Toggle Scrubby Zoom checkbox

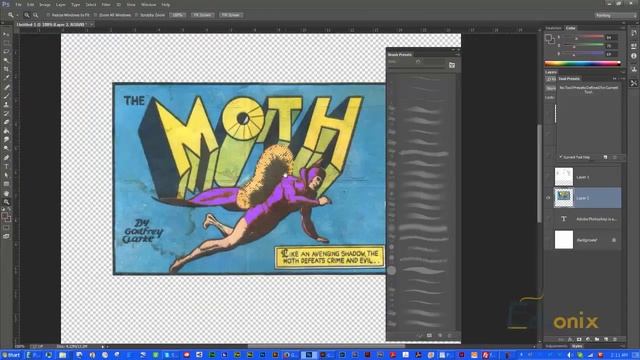(137, 15)
